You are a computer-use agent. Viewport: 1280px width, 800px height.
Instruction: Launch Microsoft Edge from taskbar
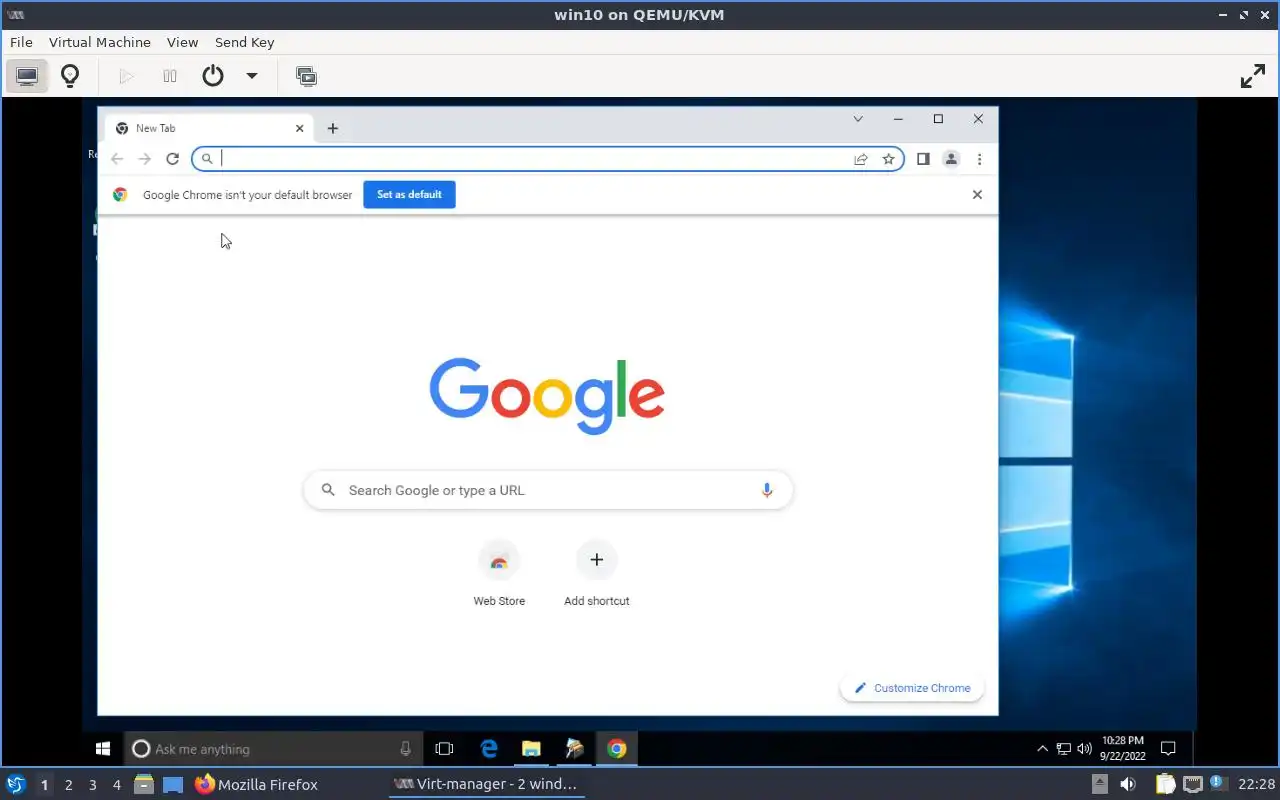pos(489,748)
